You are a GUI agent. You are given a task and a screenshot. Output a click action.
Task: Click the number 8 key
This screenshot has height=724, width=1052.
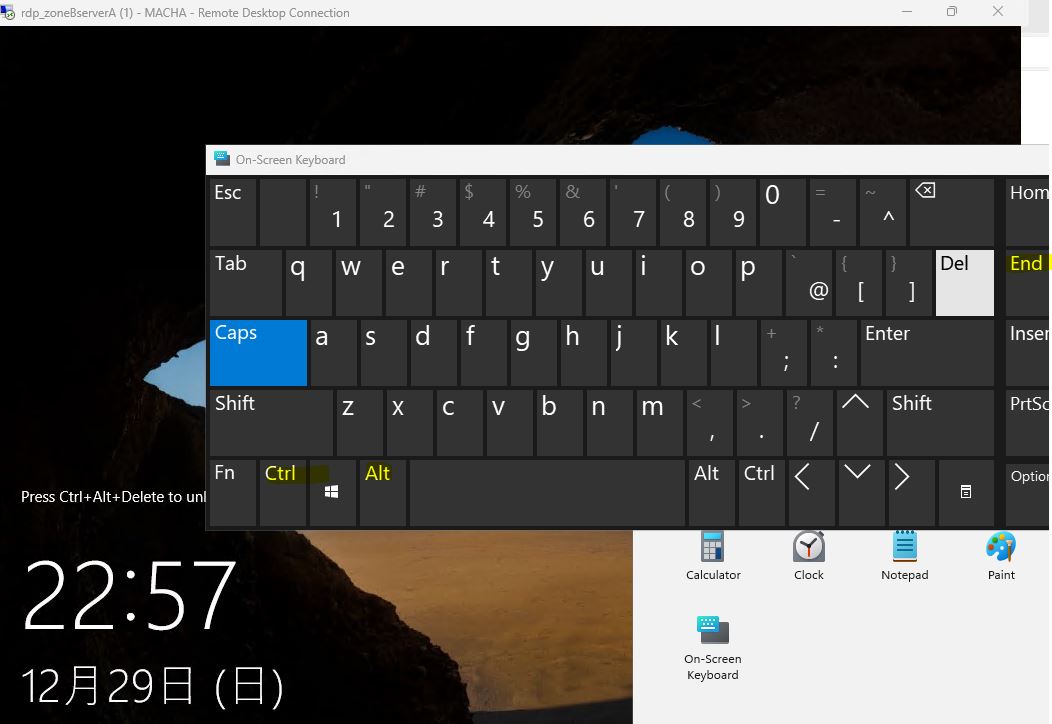pos(683,211)
